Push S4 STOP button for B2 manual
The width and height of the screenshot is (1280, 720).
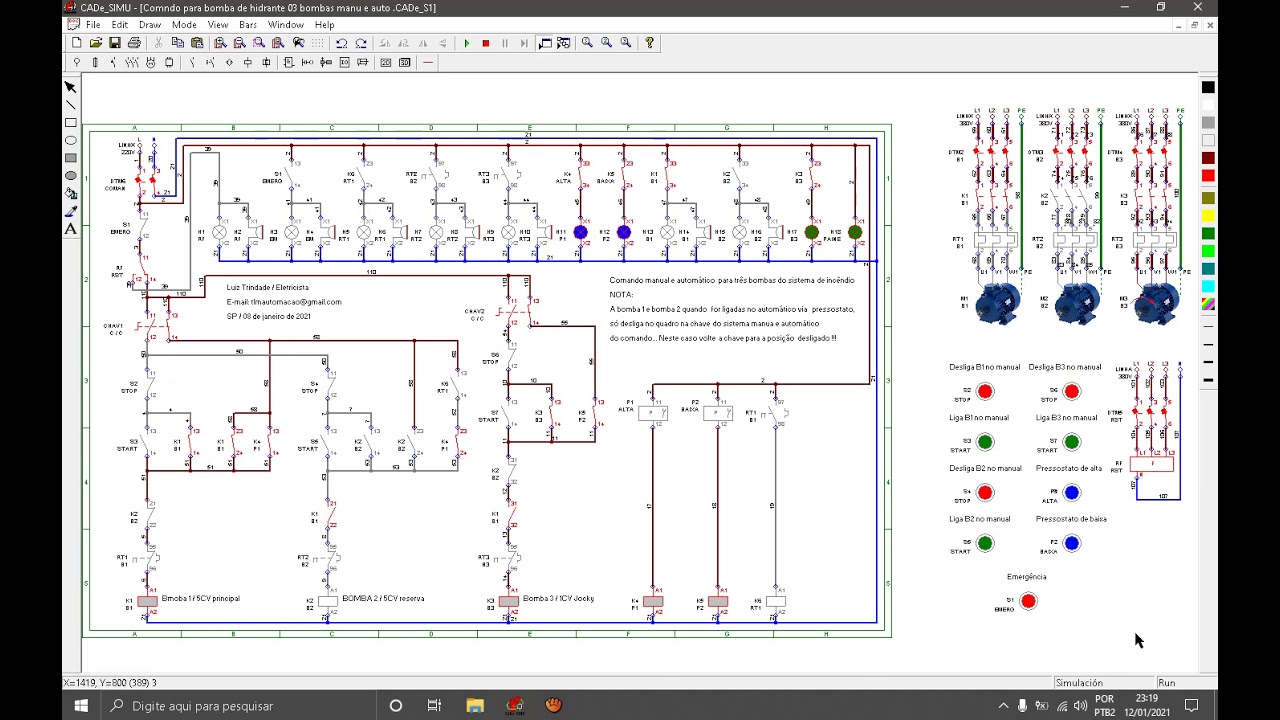(985, 493)
